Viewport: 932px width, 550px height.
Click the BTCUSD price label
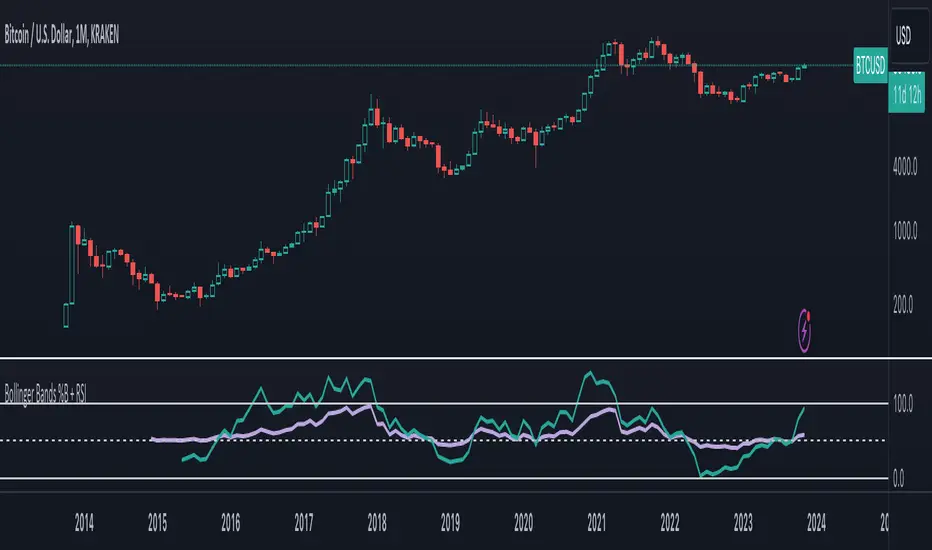[x=870, y=65]
